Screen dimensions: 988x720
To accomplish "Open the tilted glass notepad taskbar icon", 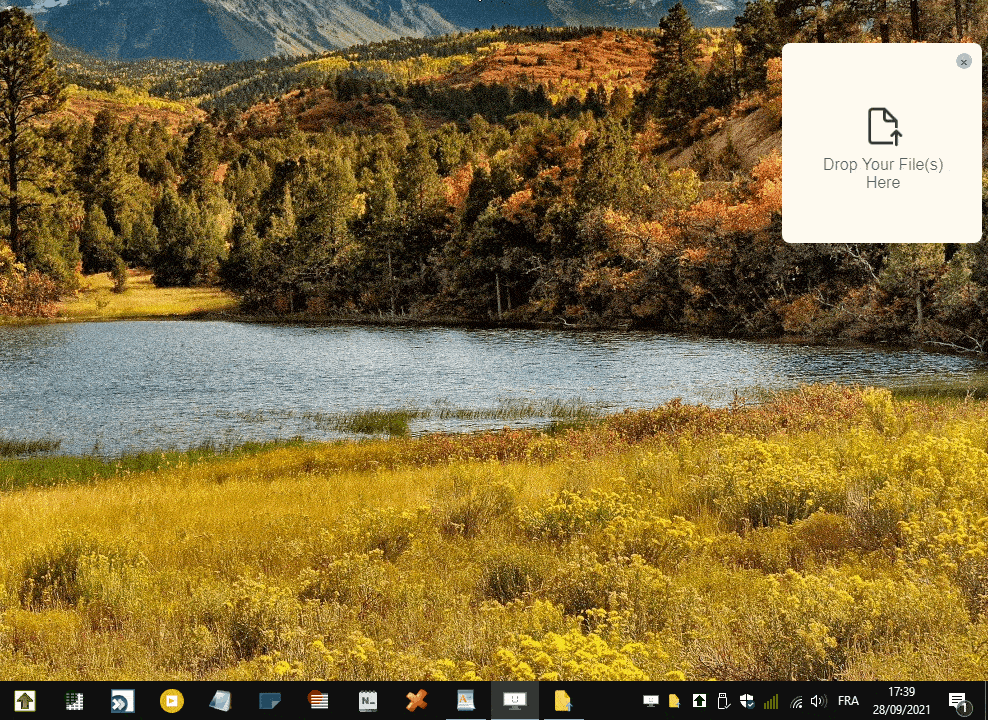I will [221, 700].
